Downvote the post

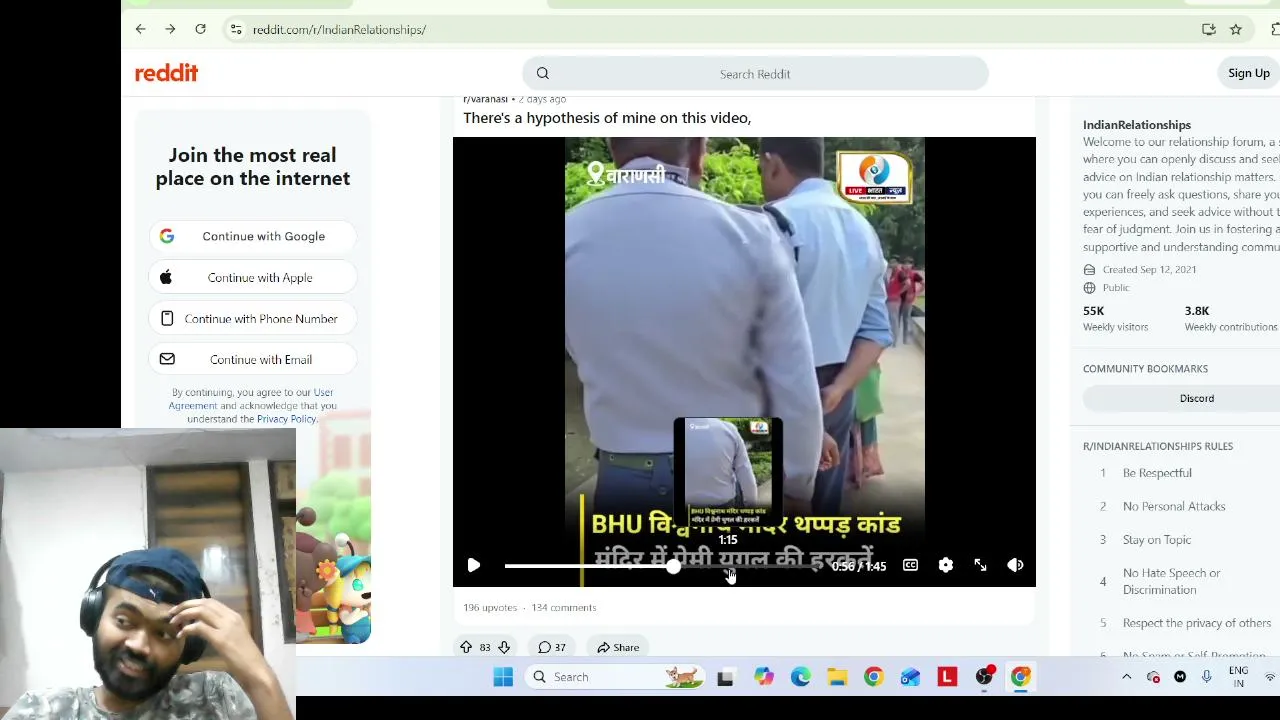[504, 647]
